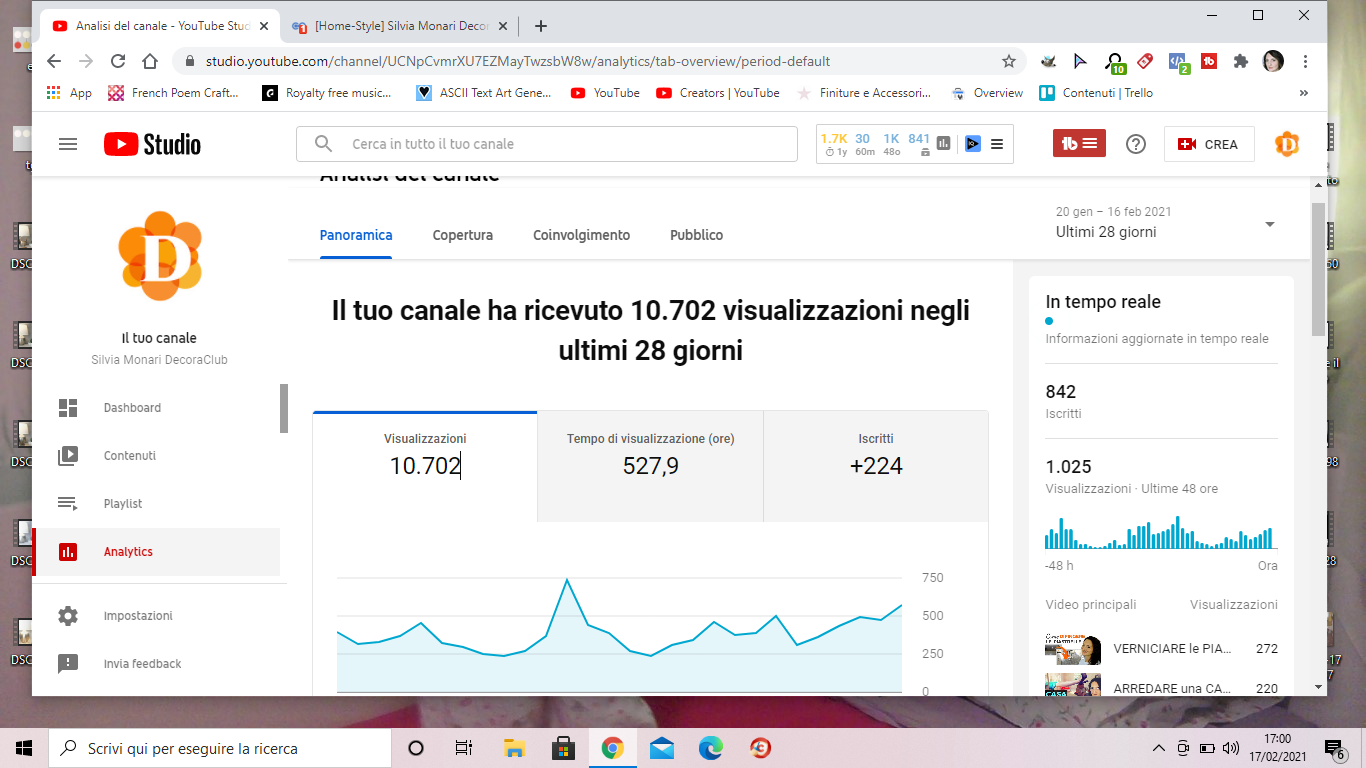Open the Chrome three-dot menu
This screenshot has width=1366, height=768.
click(1306, 61)
